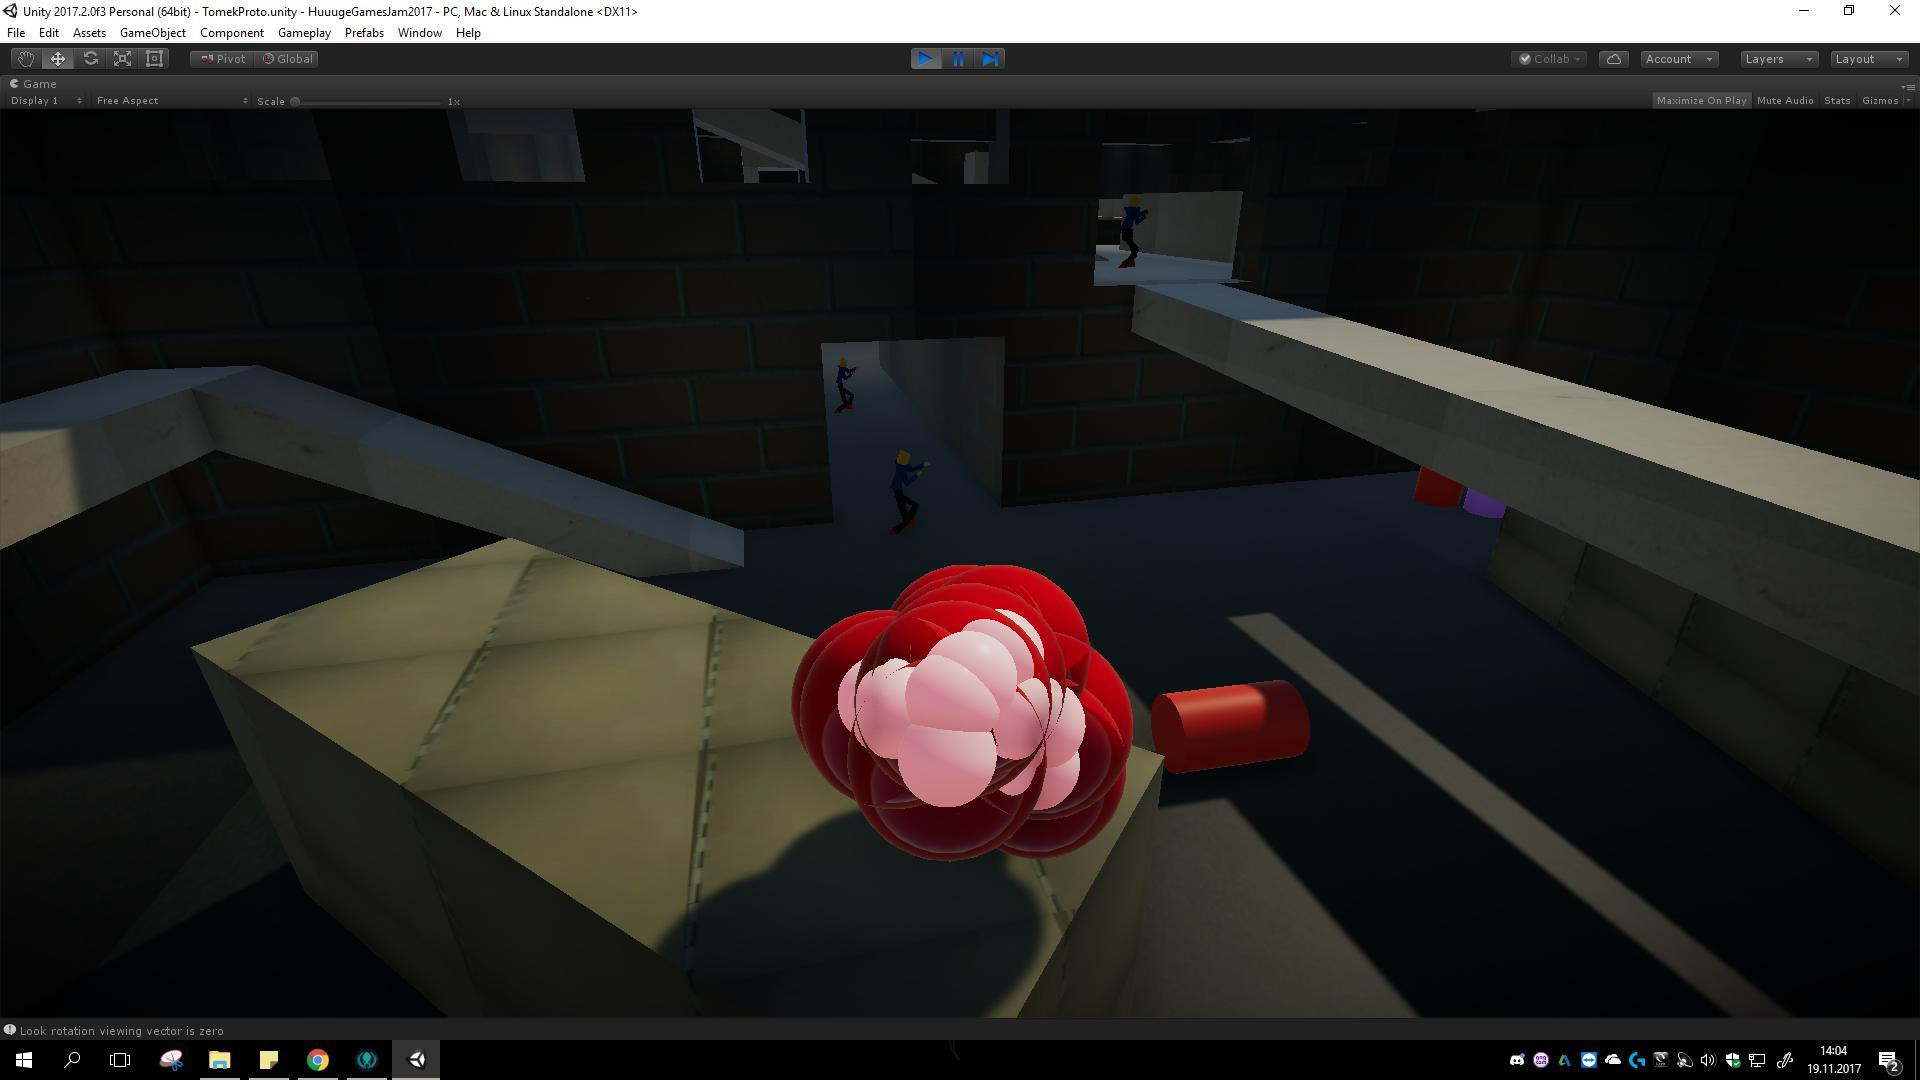Open Gizmos dropdown arrow
Screen dimensions: 1920x1080
point(1908,101)
